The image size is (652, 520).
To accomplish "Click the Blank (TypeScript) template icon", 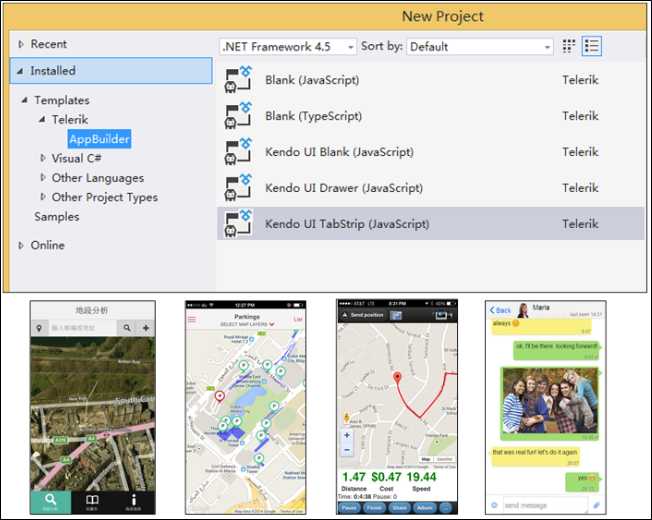I will [238, 116].
